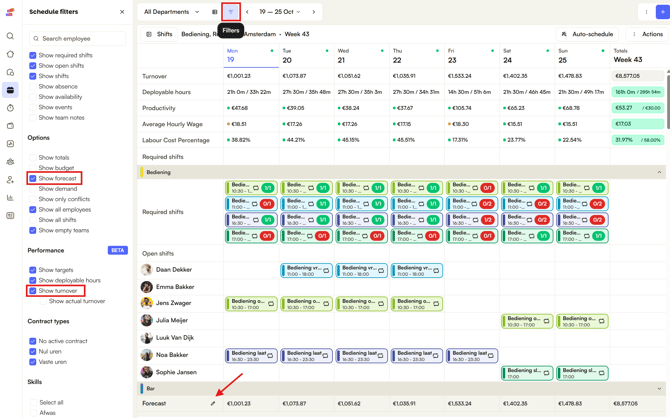Toggle Show required shifts checkbox
The image size is (670, 418).
pyautogui.click(x=32, y=55)
